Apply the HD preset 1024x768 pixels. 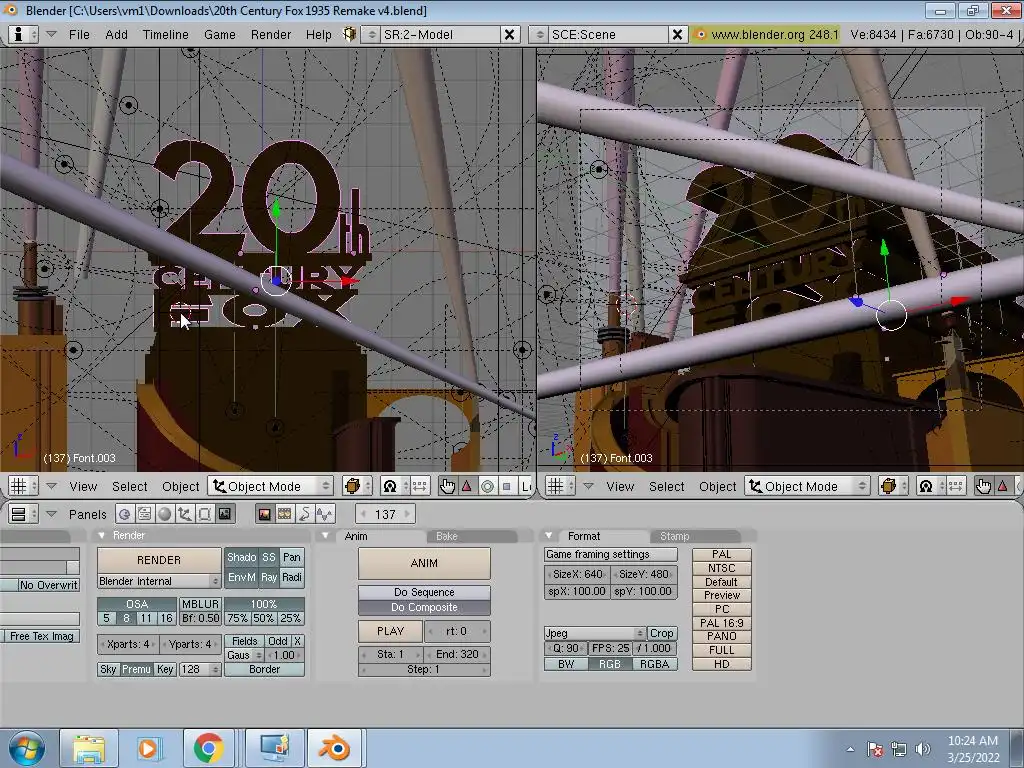(722, 664)
